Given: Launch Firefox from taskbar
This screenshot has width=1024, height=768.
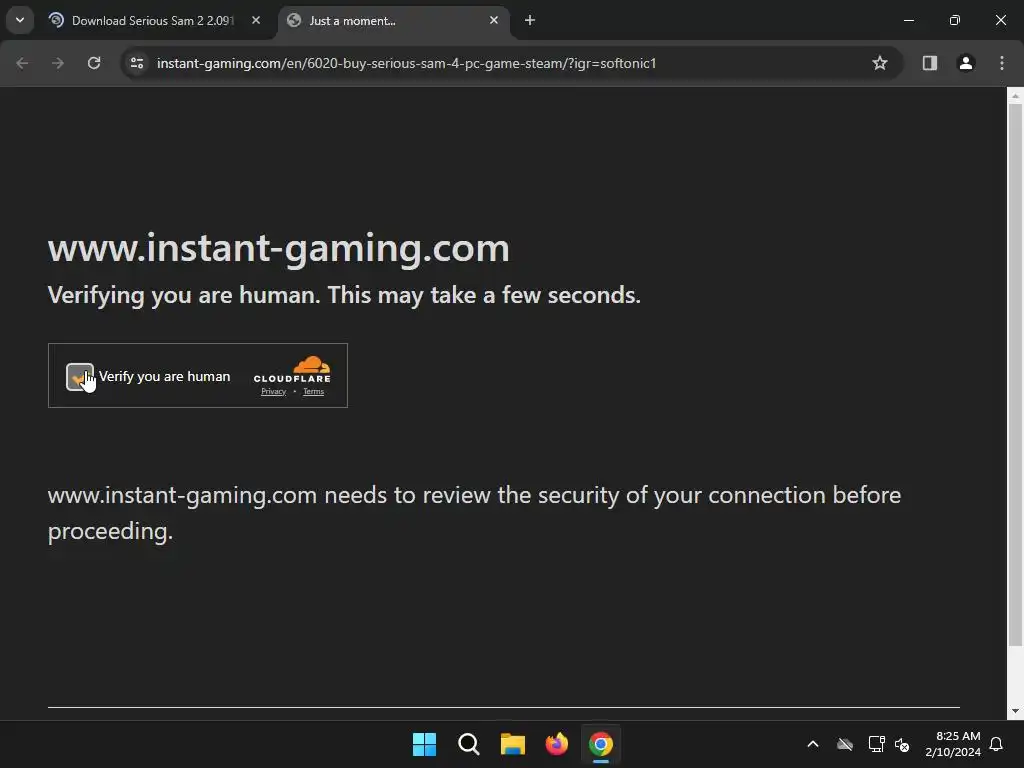Looking at the screenshot, I should pos(556,744).
